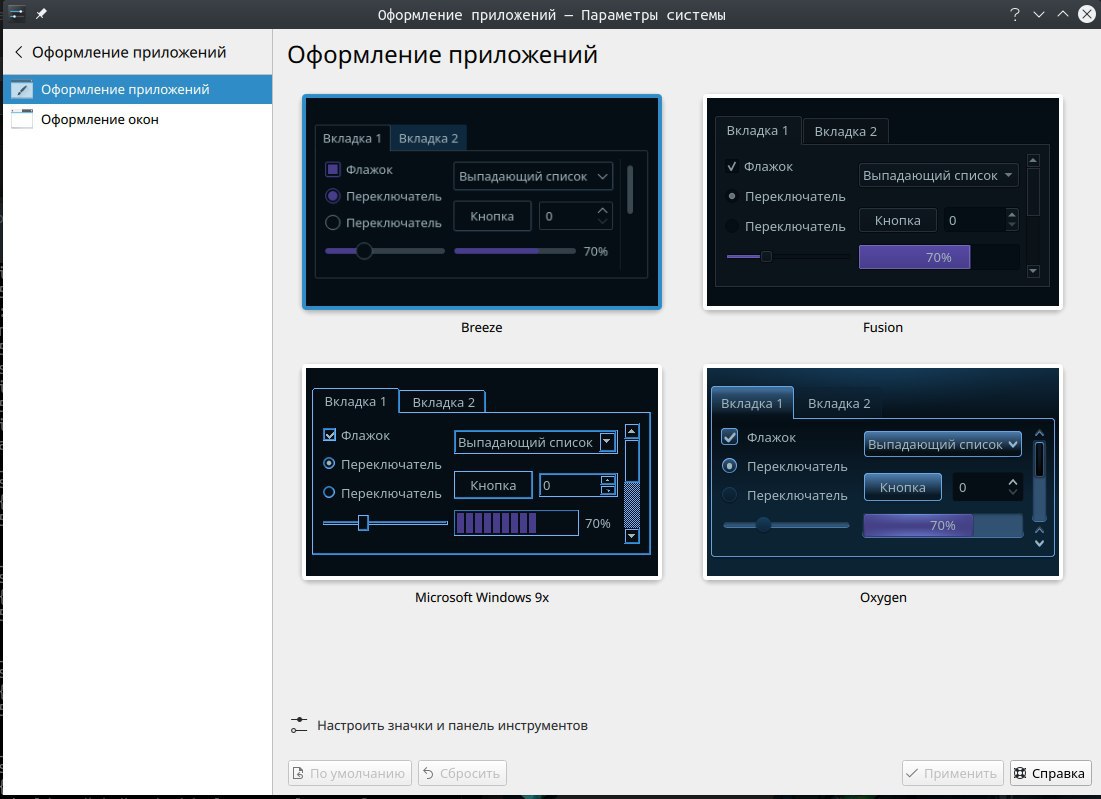1101x799 pixels.
Task: Click the slider handle in Breeze preview
Action: [364, 251]
